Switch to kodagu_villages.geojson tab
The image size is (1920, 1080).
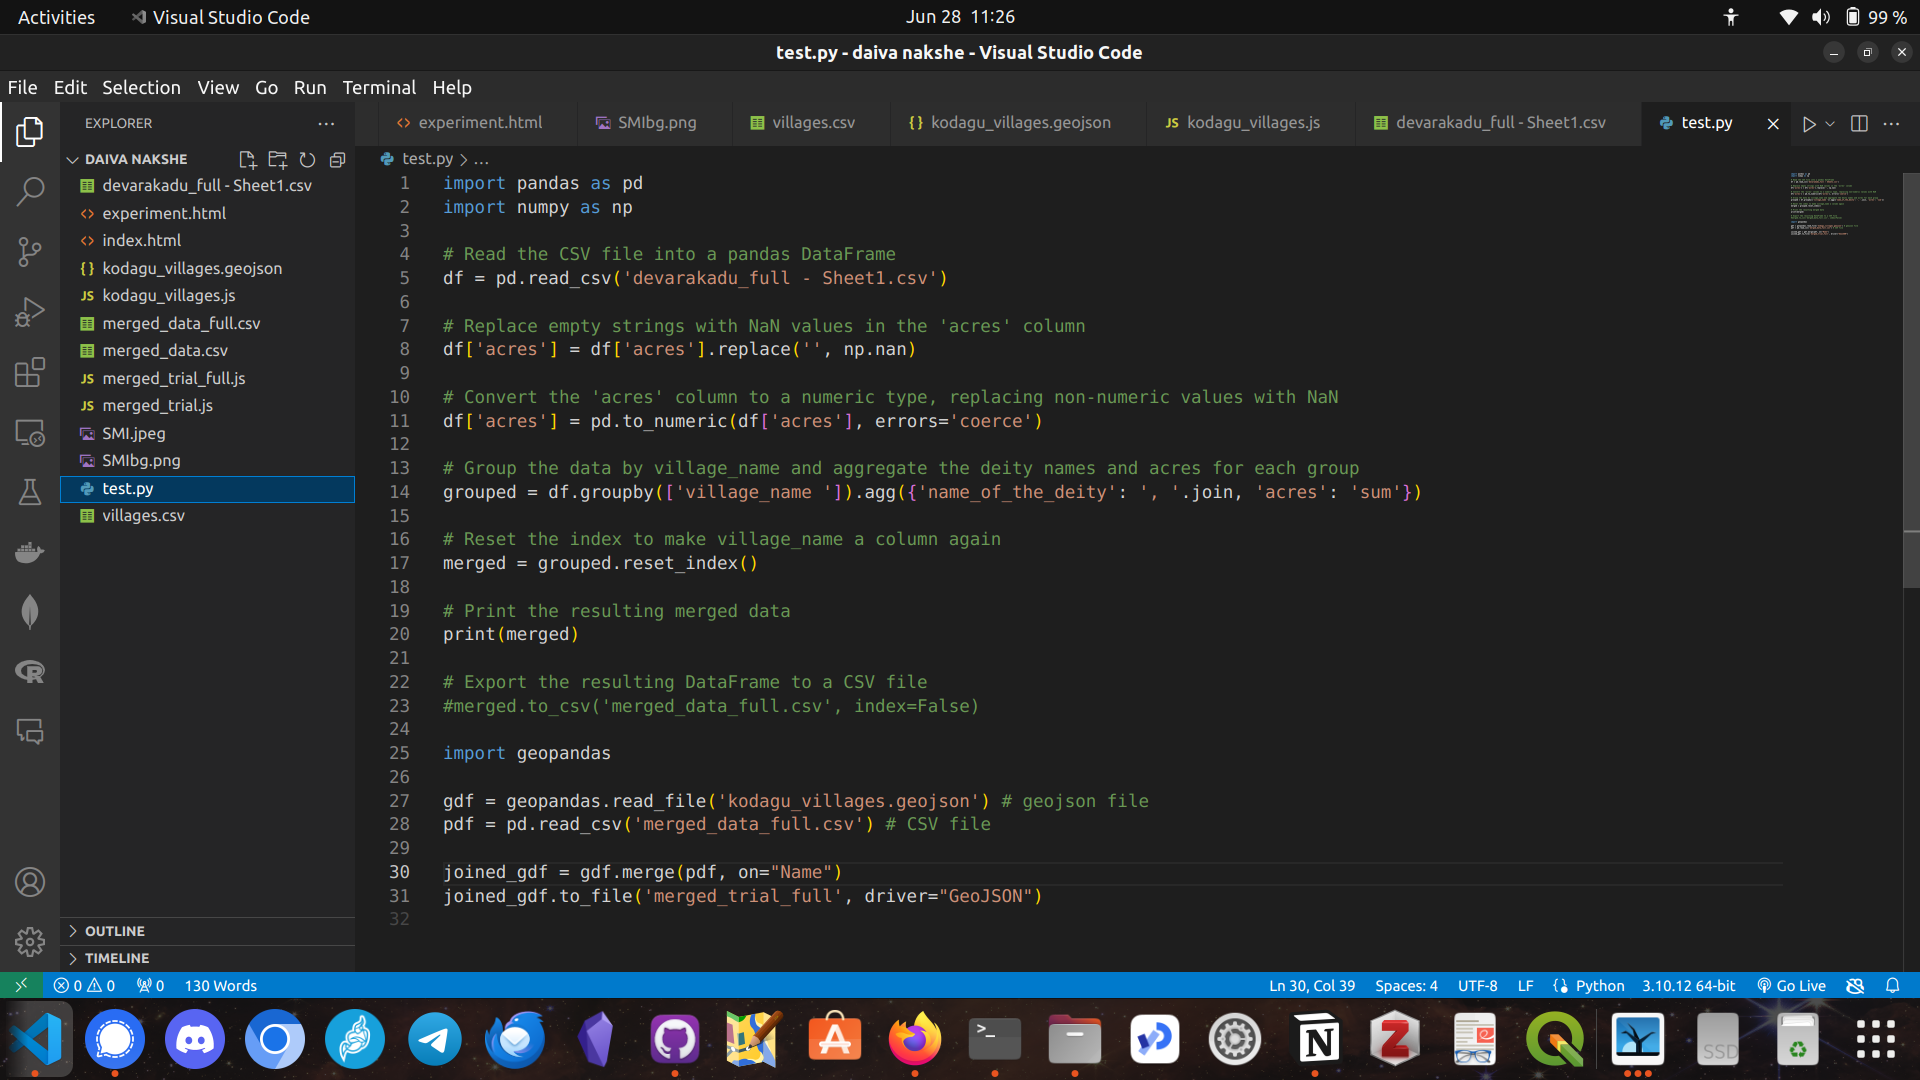pyautogui.click(x=1010, y=122)
